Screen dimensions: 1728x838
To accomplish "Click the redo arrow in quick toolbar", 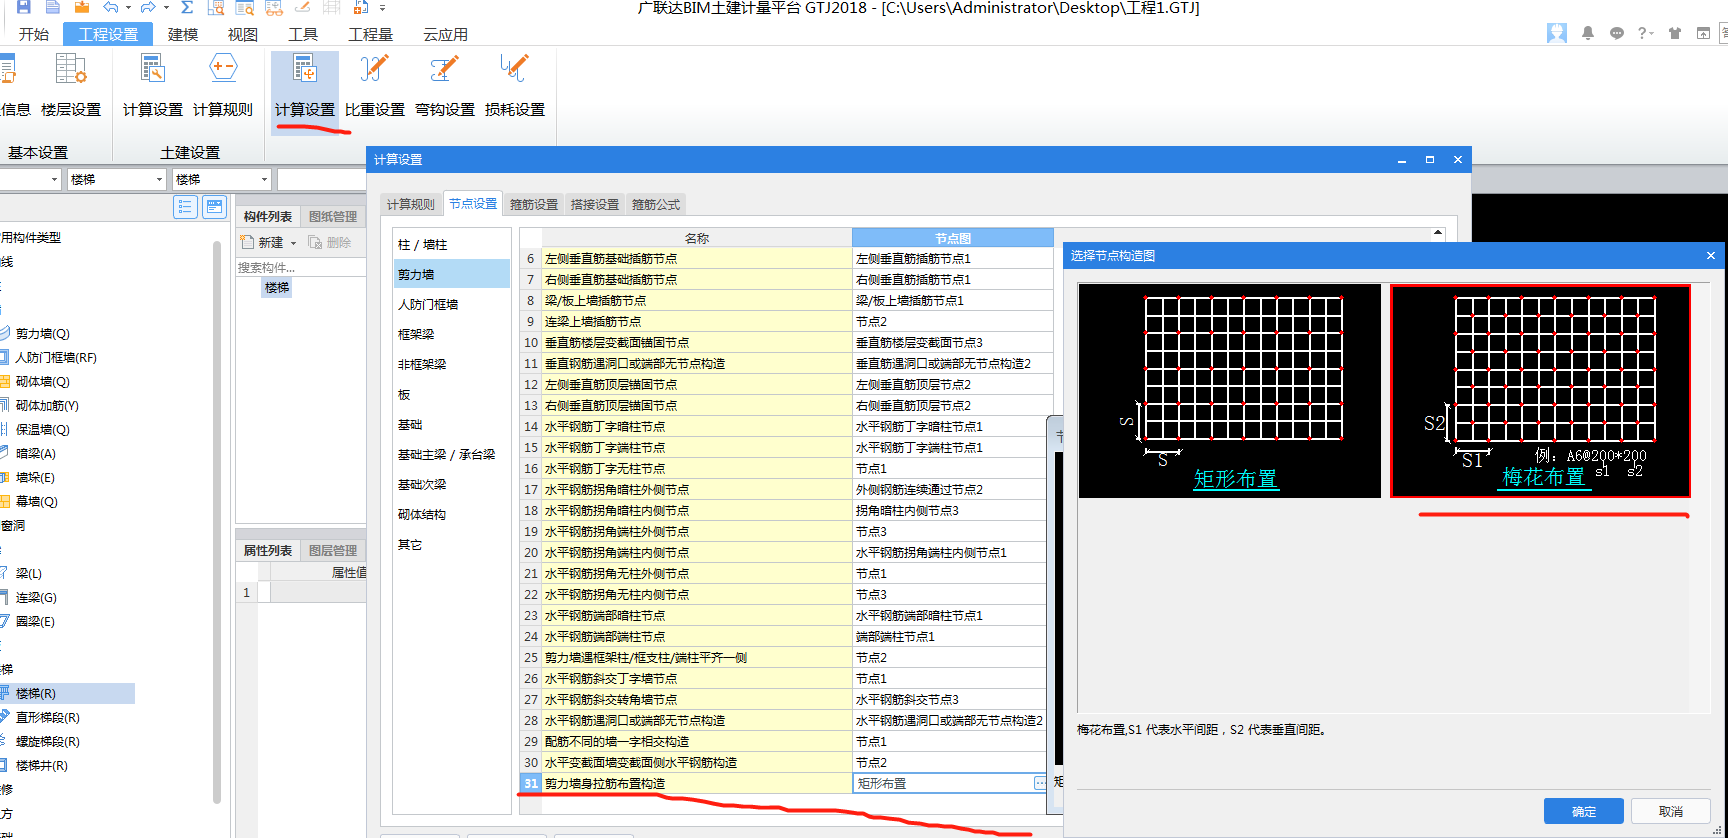I will (x=148, y=7).
